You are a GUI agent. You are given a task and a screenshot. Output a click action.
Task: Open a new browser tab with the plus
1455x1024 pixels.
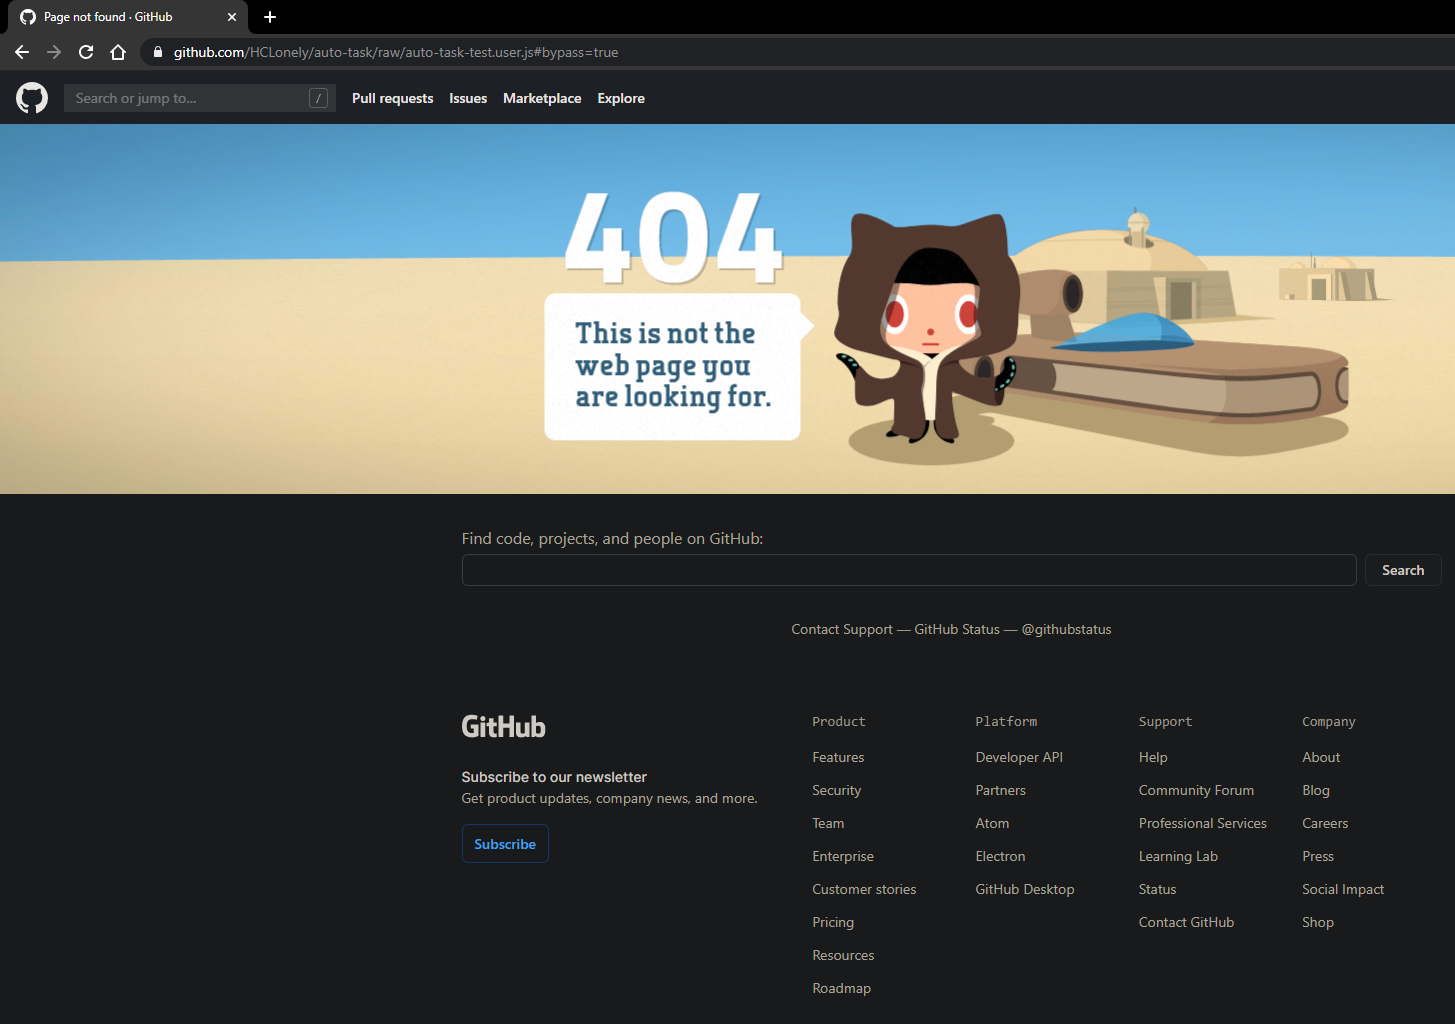[x=269, y=17]
